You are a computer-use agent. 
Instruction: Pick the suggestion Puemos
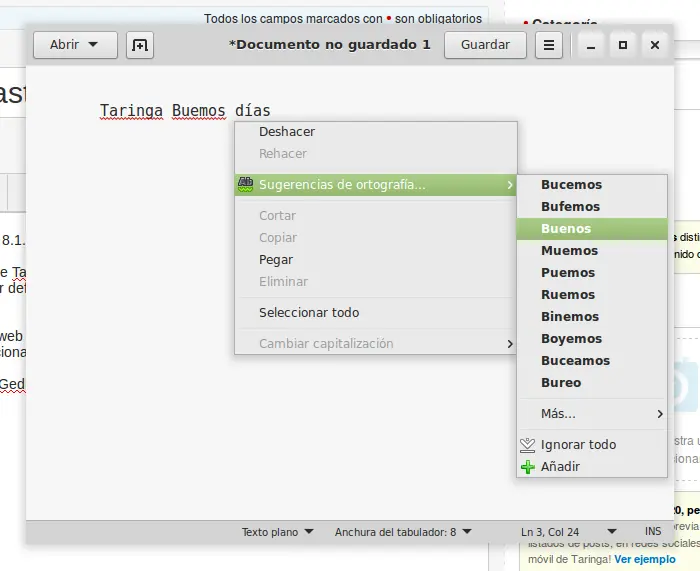tap(592, 273)
